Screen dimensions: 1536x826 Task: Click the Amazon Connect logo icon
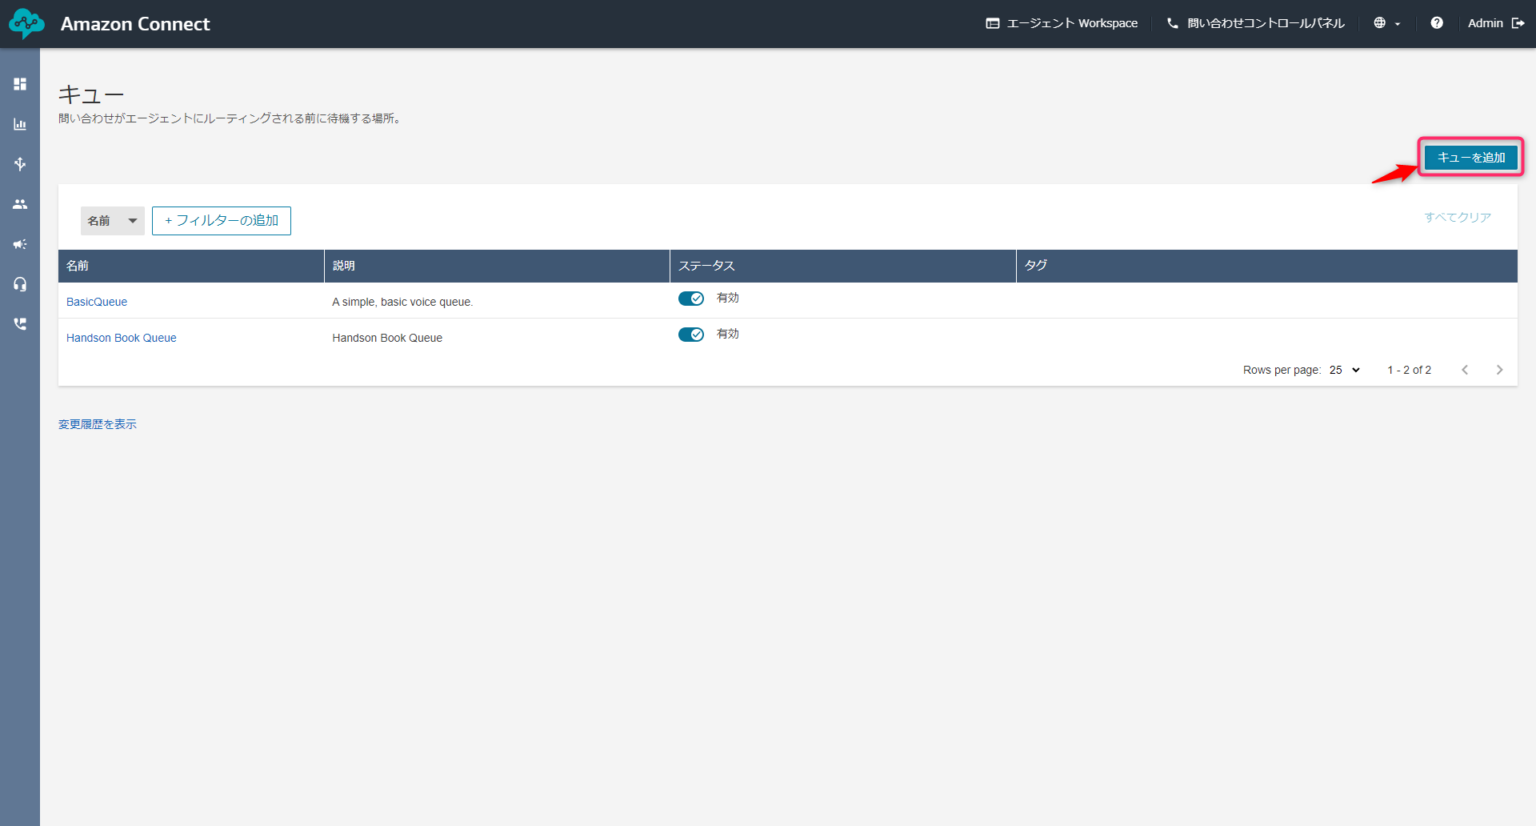[26, 22]
